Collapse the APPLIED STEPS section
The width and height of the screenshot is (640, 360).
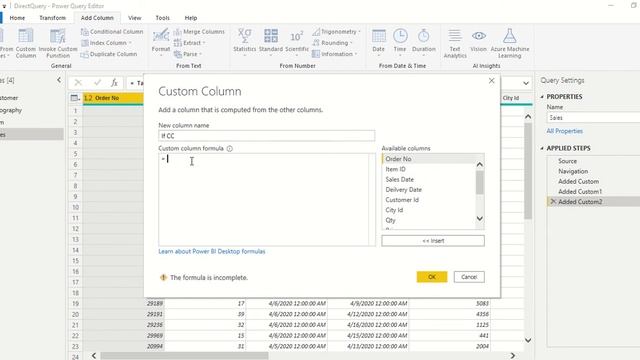[x=542, y=148]
